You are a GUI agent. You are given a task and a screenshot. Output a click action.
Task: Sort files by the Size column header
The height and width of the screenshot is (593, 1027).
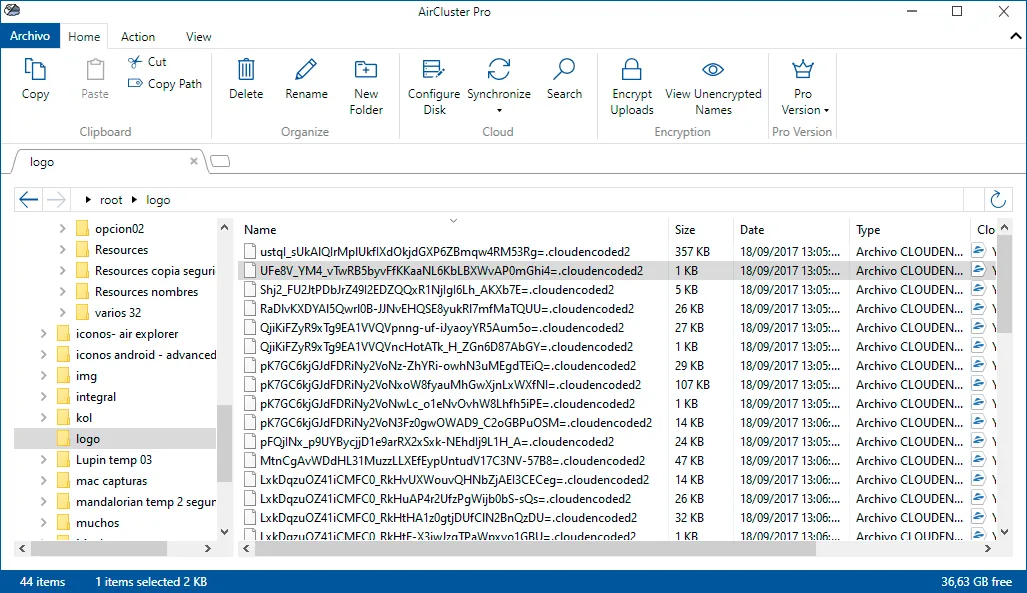point(685,230)
